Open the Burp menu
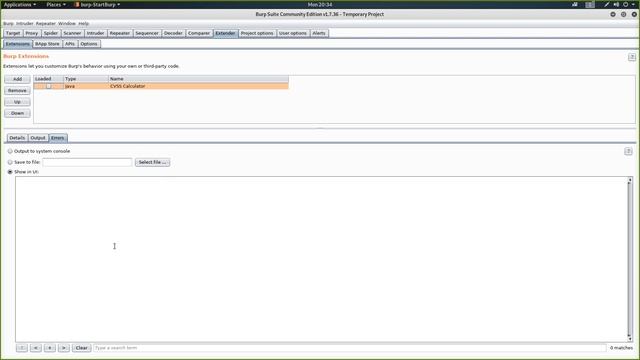This screenshot has height=360, width=640. (8, 24)
